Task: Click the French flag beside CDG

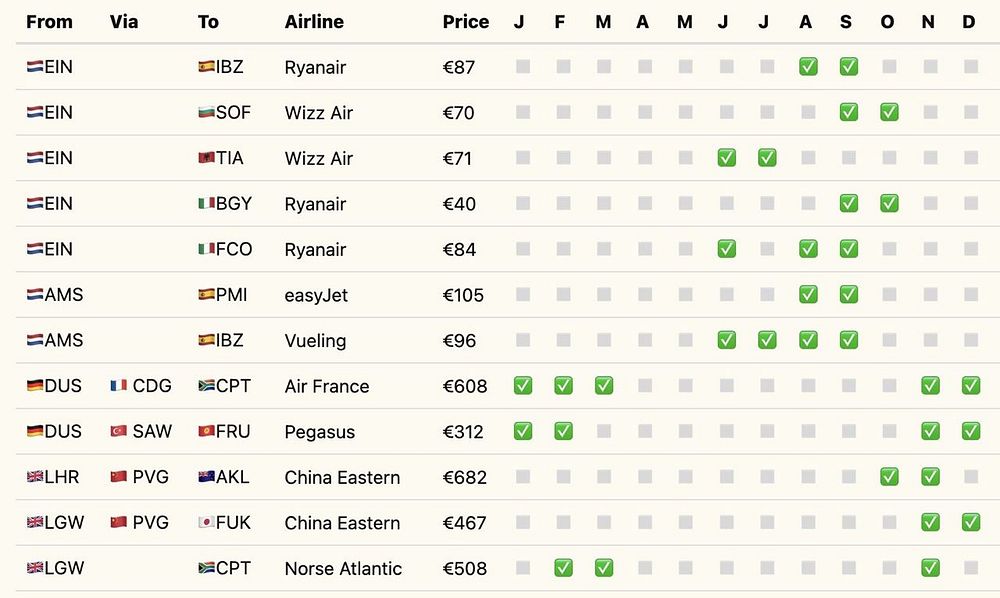Action: point(119,386)
